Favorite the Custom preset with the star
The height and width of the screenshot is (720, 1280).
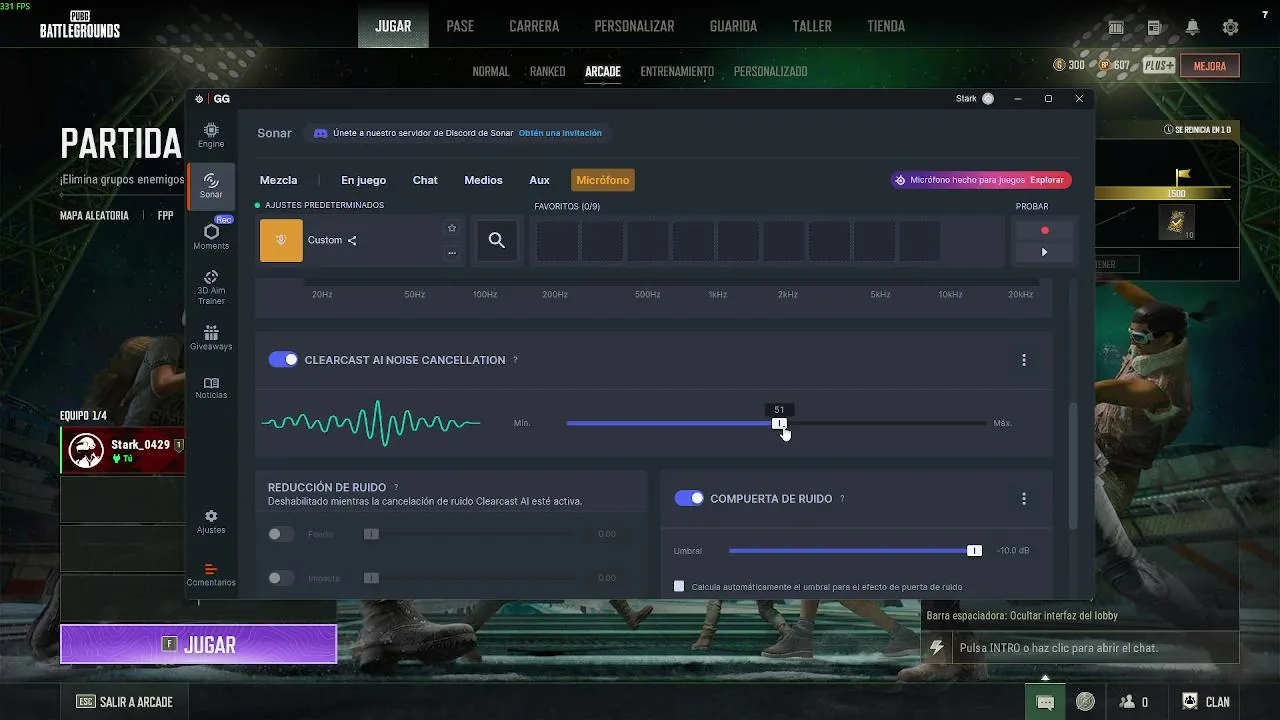point(452,228)
